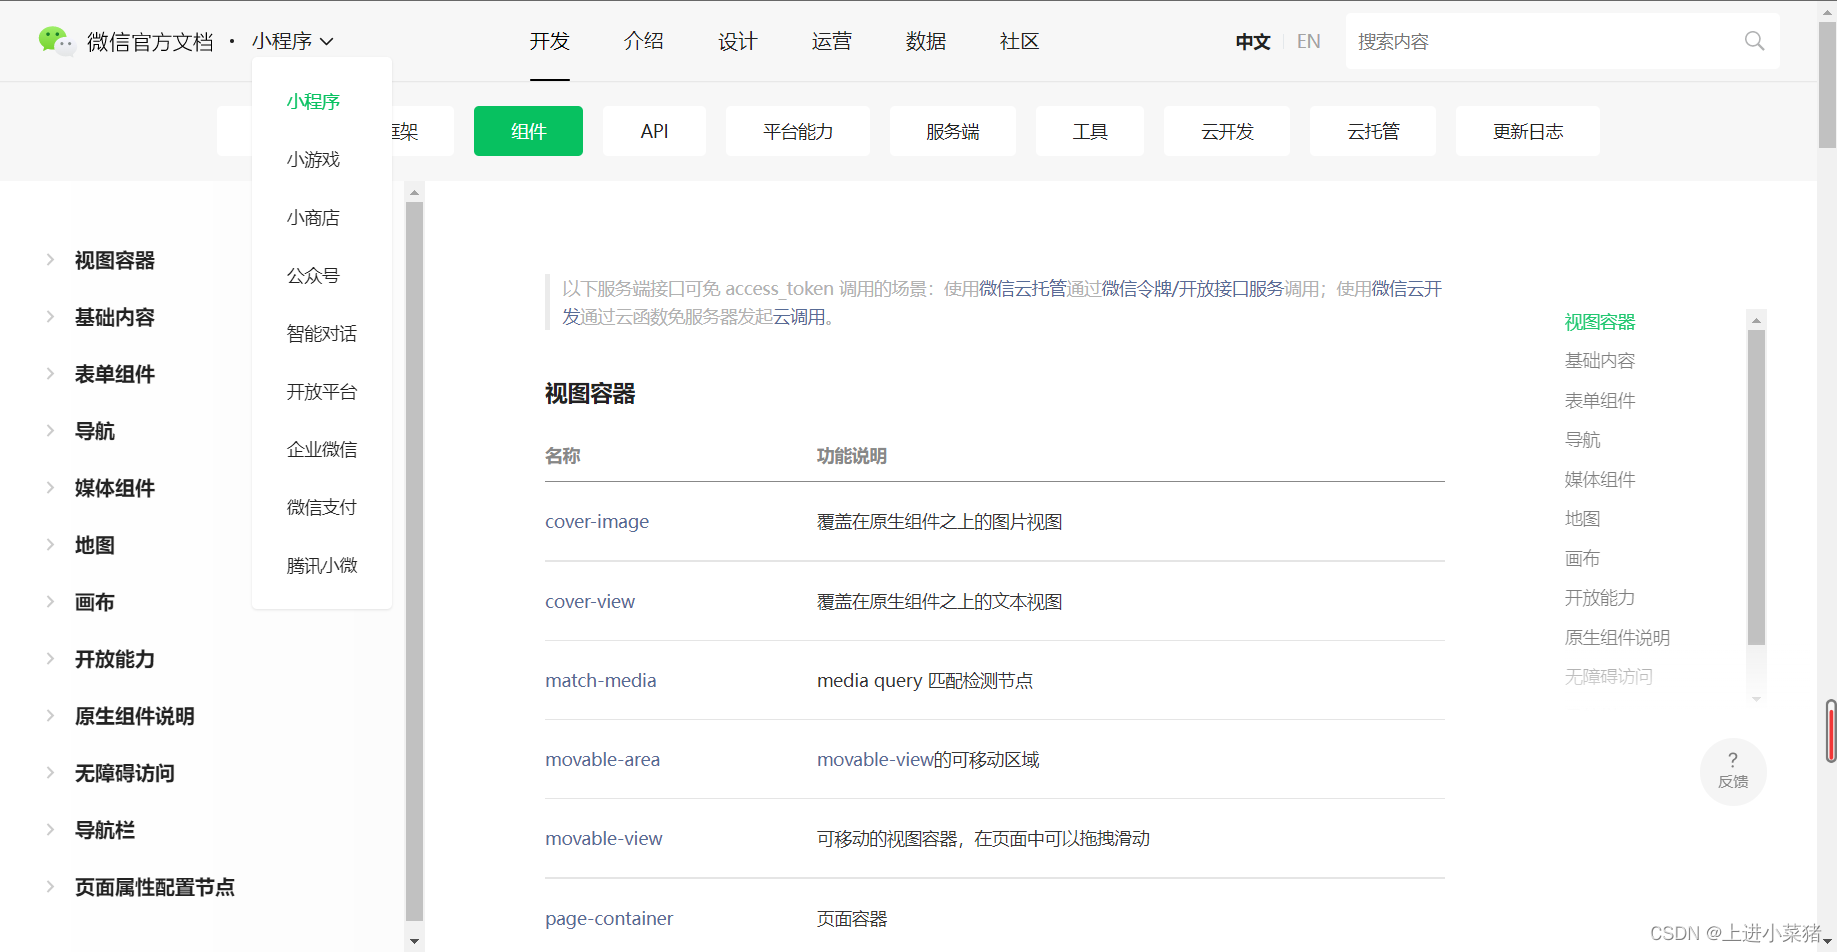
Task: Open the 设计 top navigation tab
Action: click(x=738, y=41)
